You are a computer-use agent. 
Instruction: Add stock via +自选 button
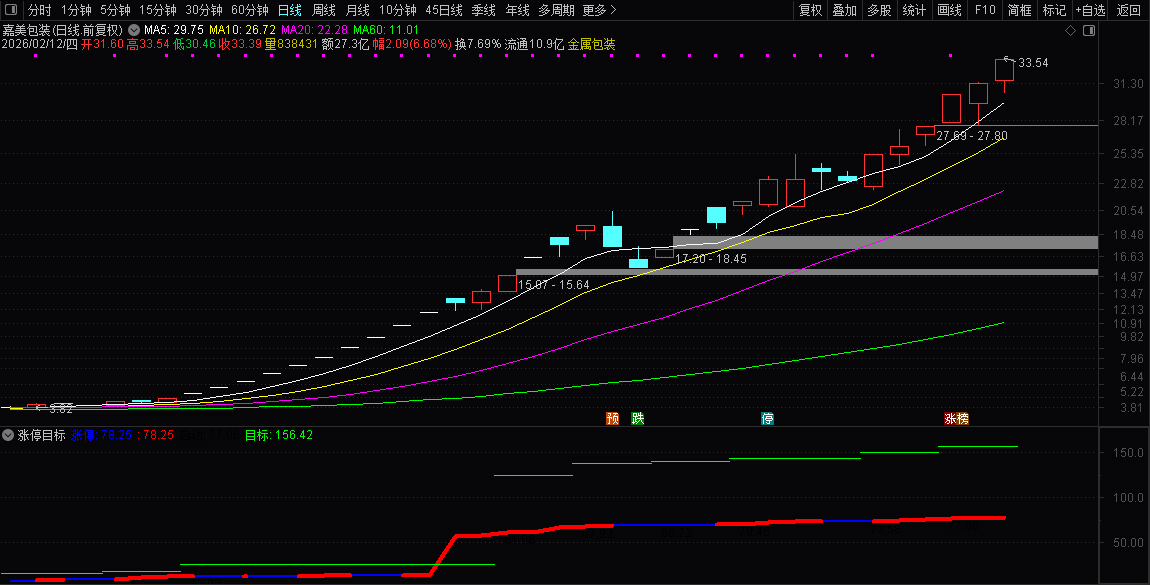point(1090,10)
